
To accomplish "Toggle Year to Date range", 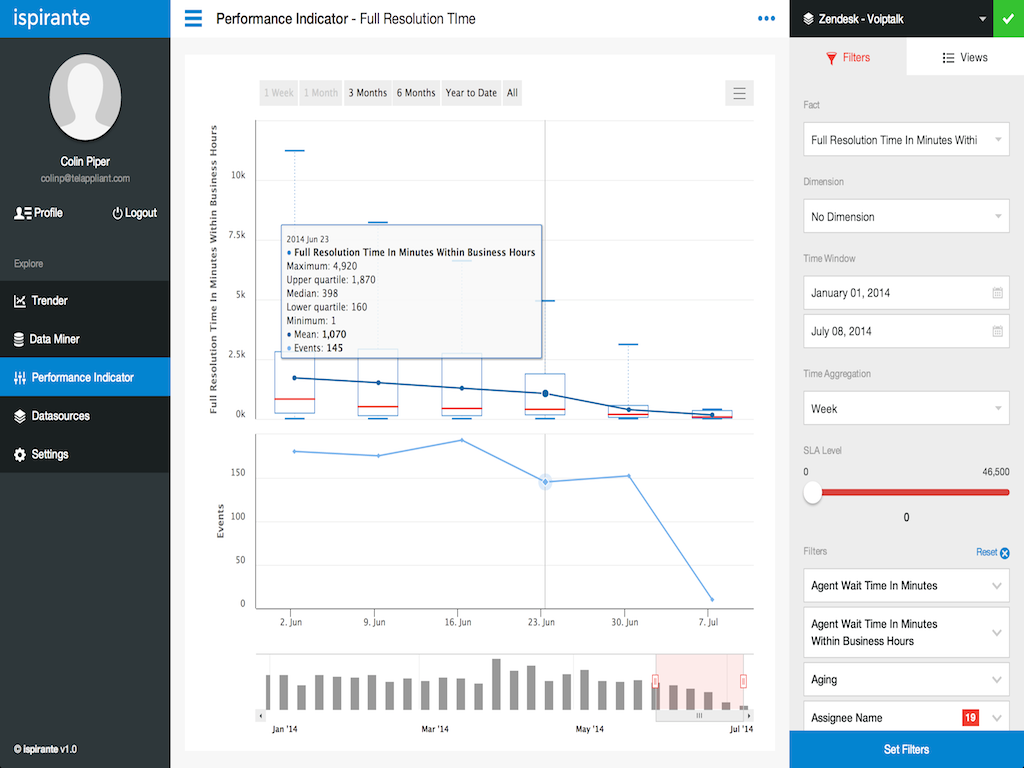I will tap(471, 93).
